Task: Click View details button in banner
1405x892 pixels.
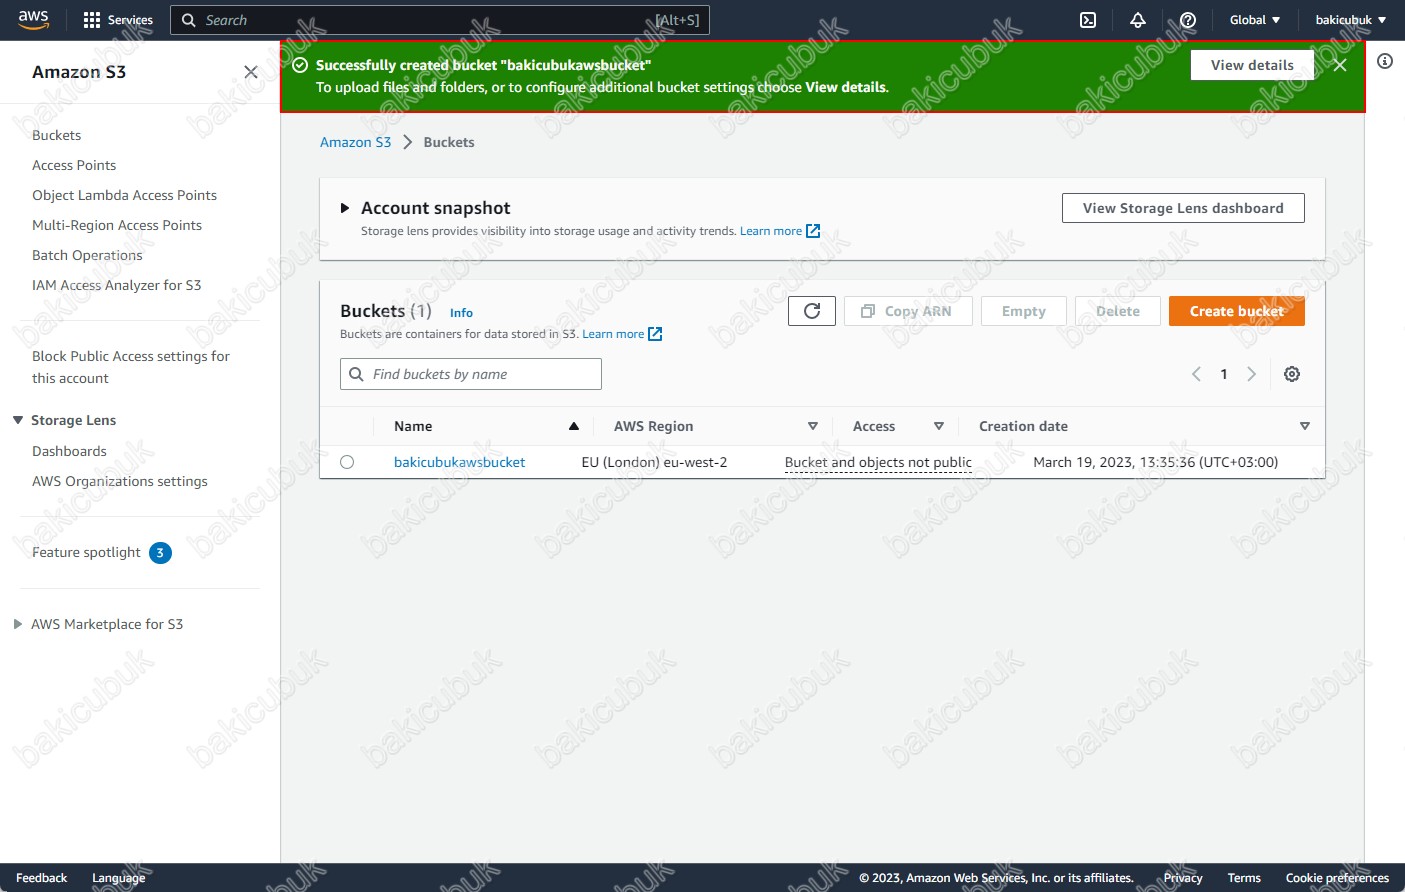Action: tap(1252, 65)
